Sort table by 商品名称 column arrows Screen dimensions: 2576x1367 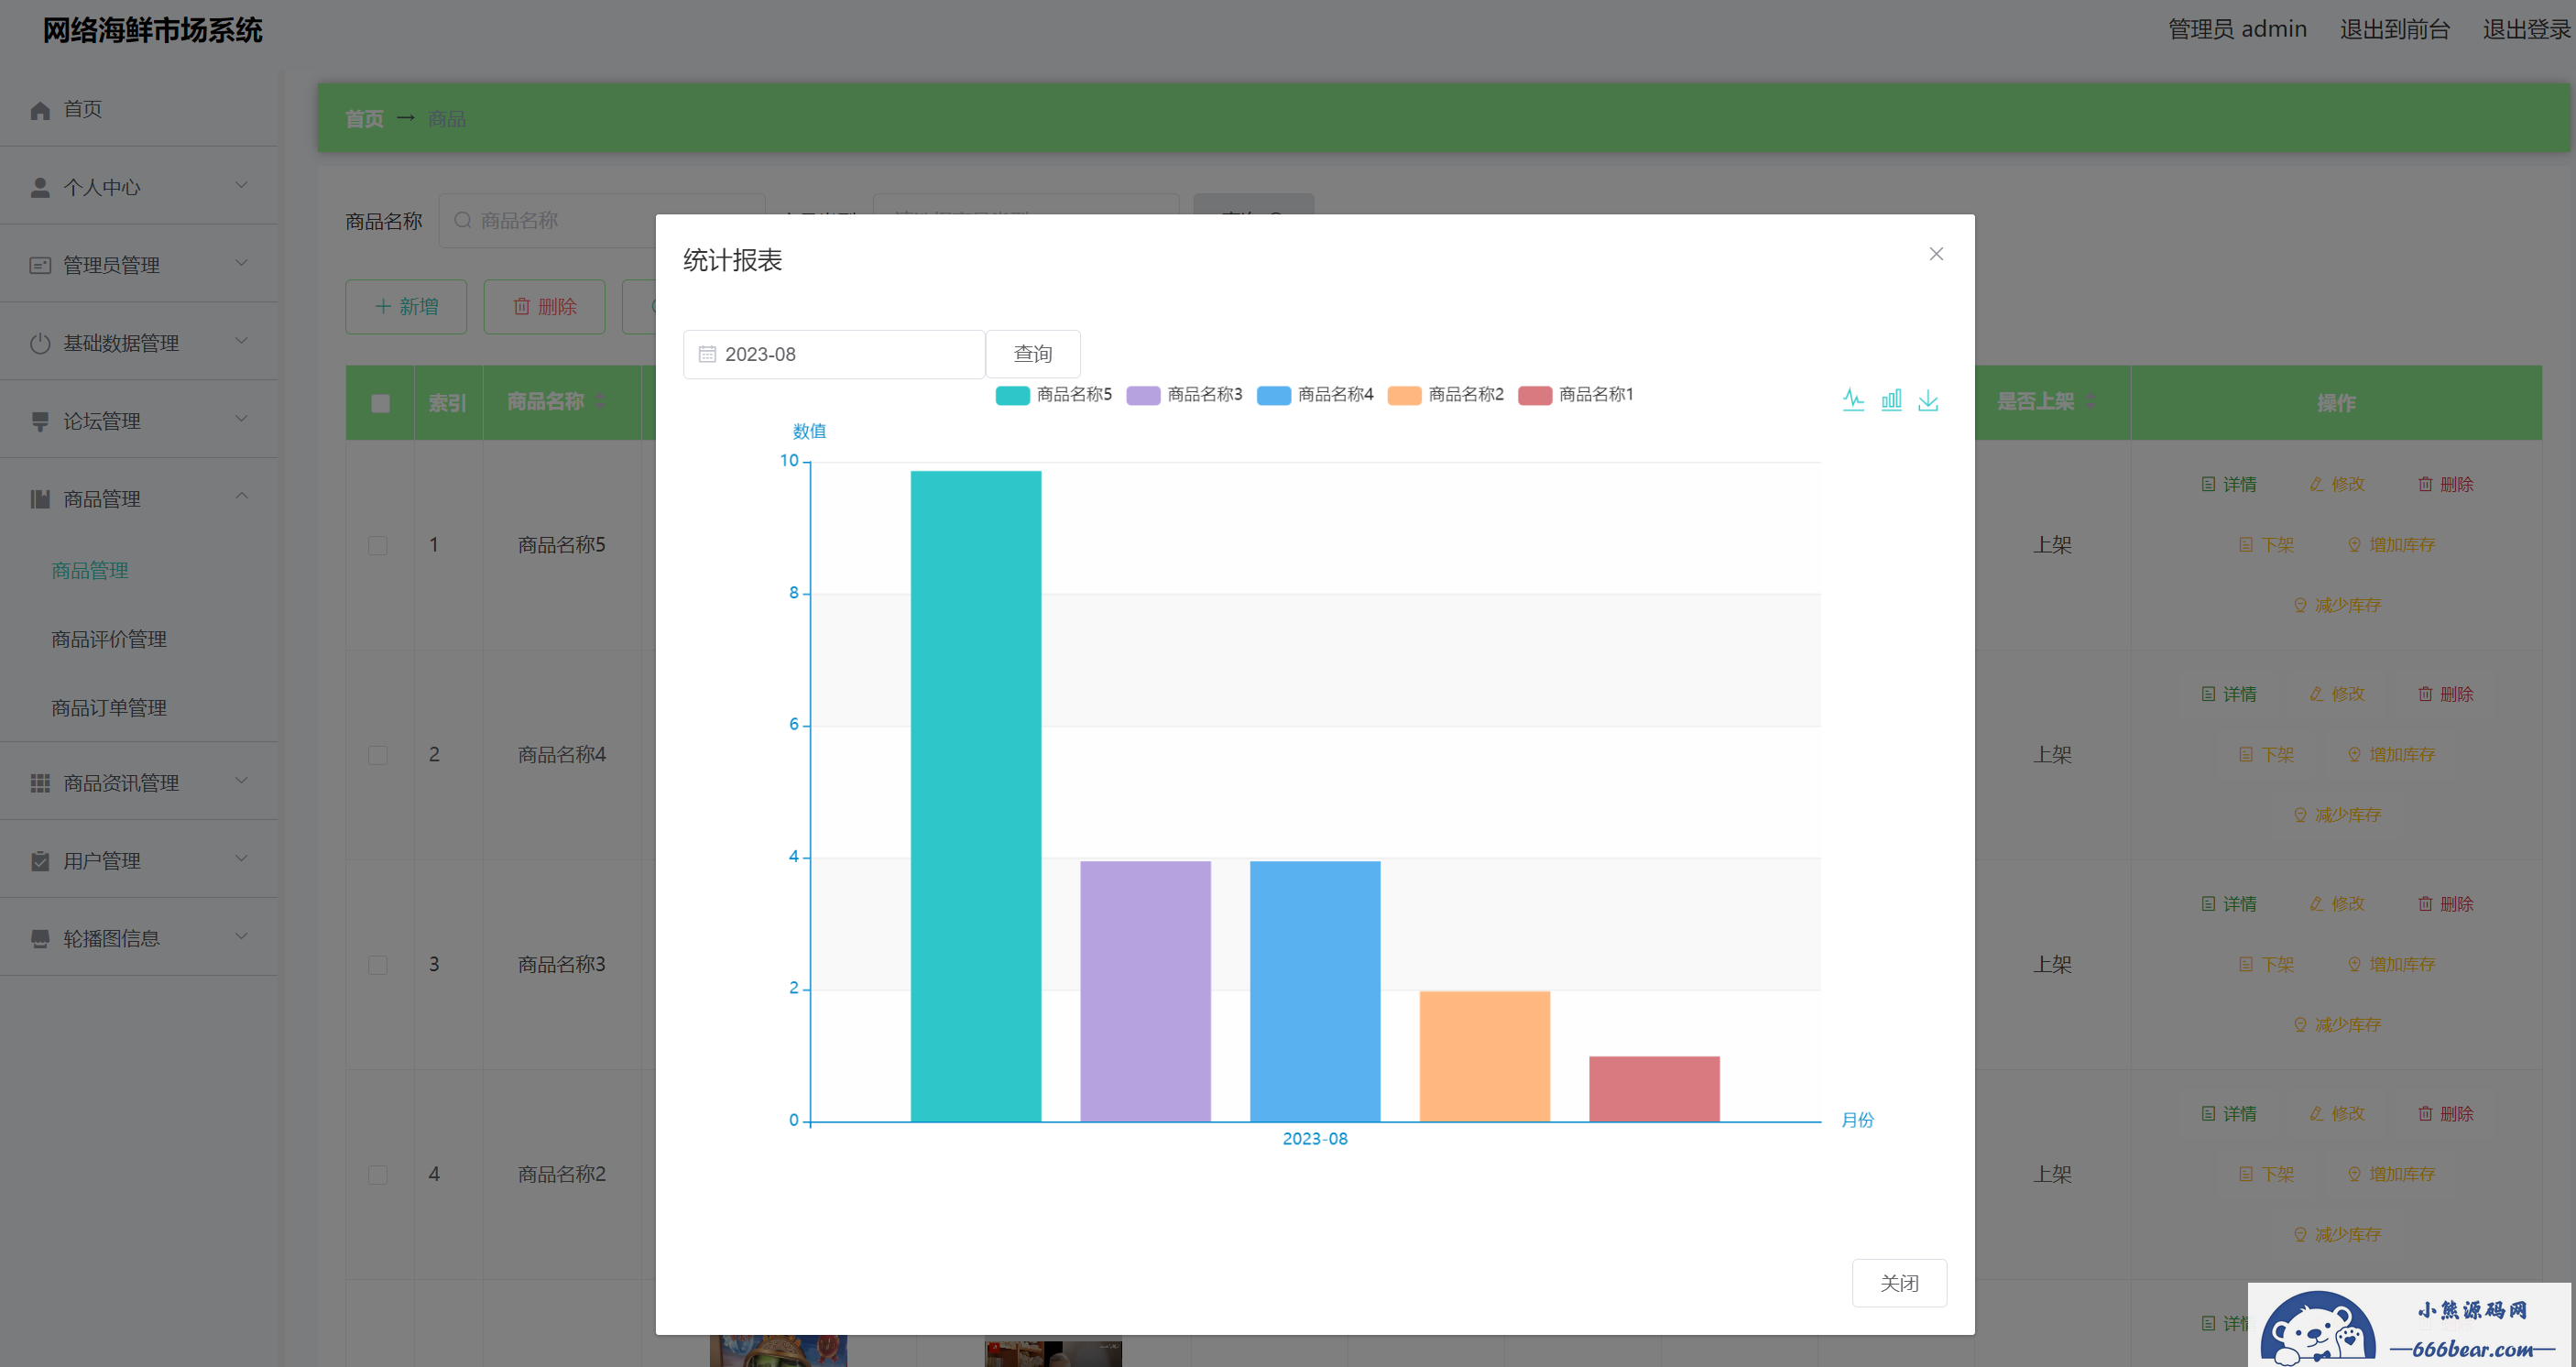click(600, 402)
